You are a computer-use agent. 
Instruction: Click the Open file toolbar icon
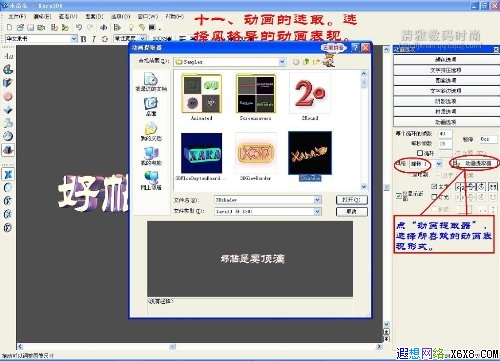pyautogui.click(x=20, y=27)
